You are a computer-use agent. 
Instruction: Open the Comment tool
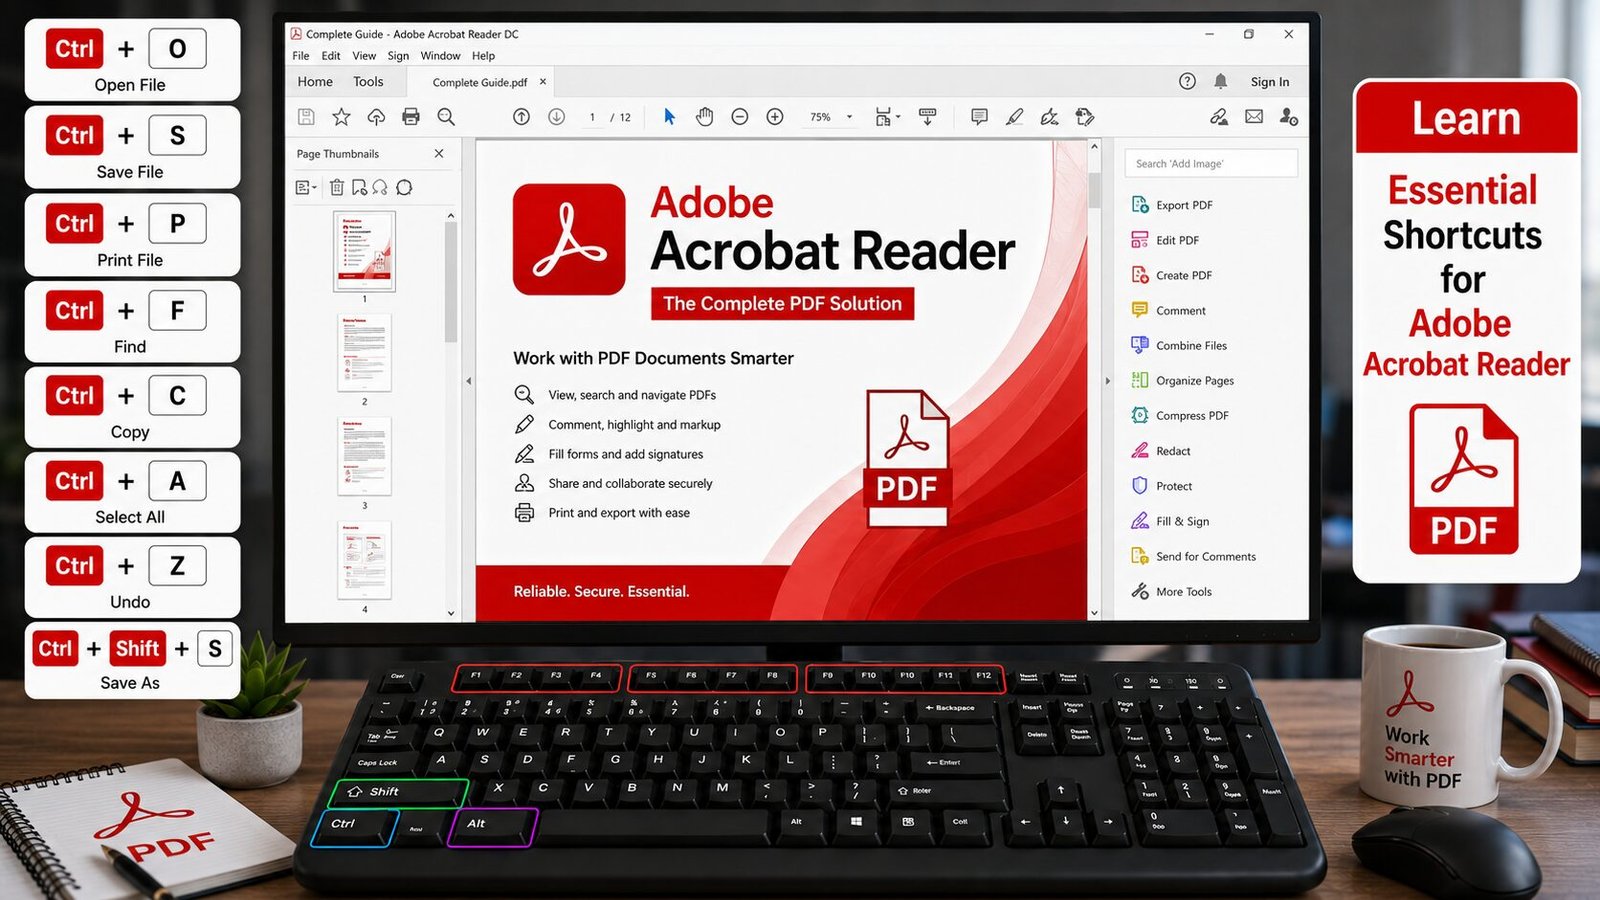point(1168,310)
